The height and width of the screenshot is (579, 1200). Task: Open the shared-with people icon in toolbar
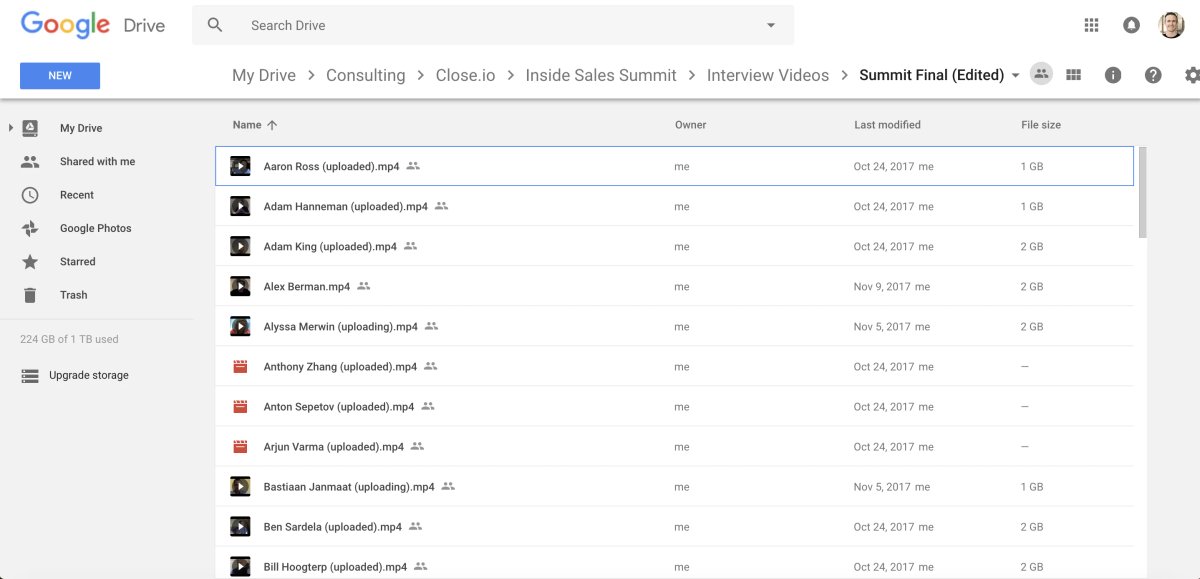coord(1042,74)
